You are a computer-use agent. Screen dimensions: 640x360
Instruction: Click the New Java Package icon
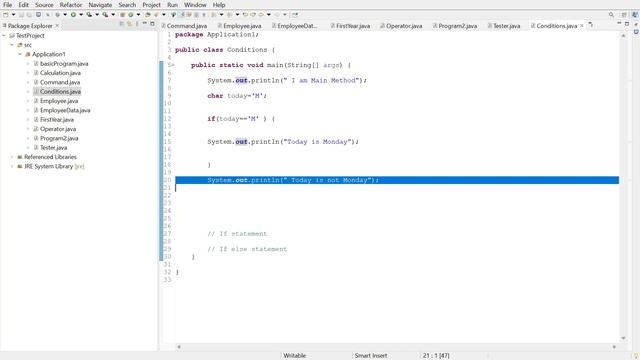(122, 15)
